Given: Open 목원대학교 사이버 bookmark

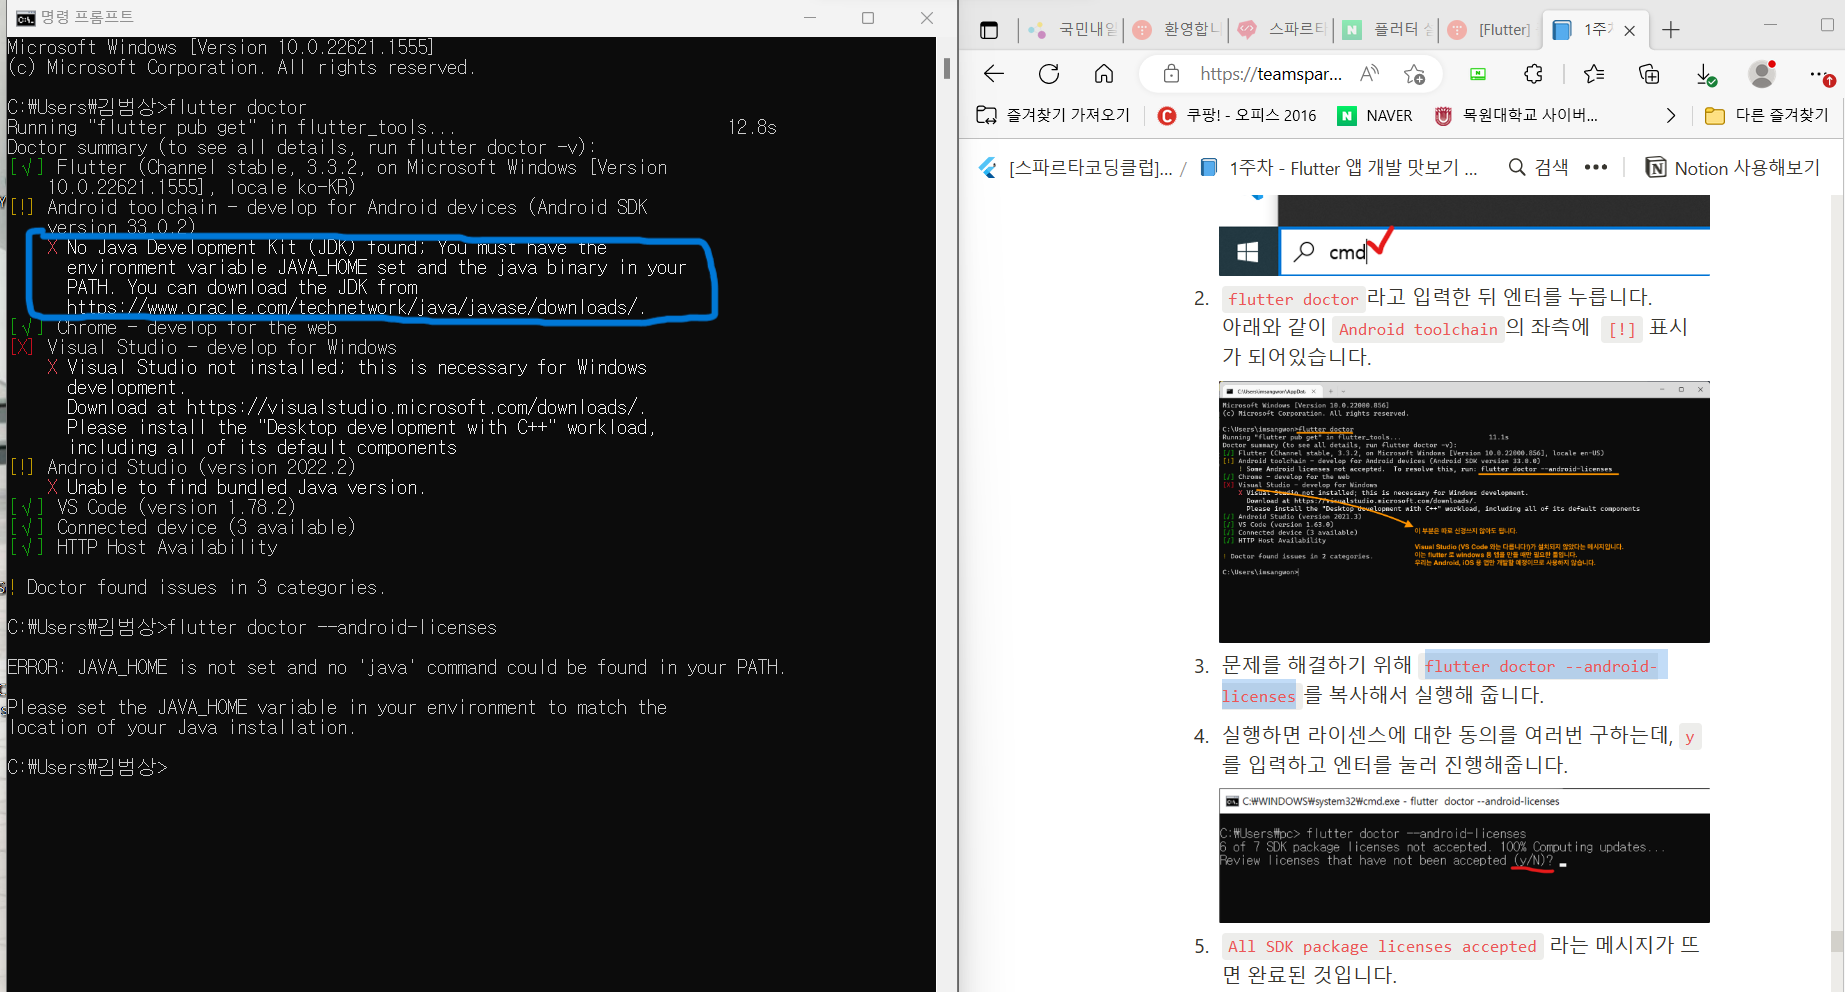Looking at the screenshot, I should pos(1516,115).
